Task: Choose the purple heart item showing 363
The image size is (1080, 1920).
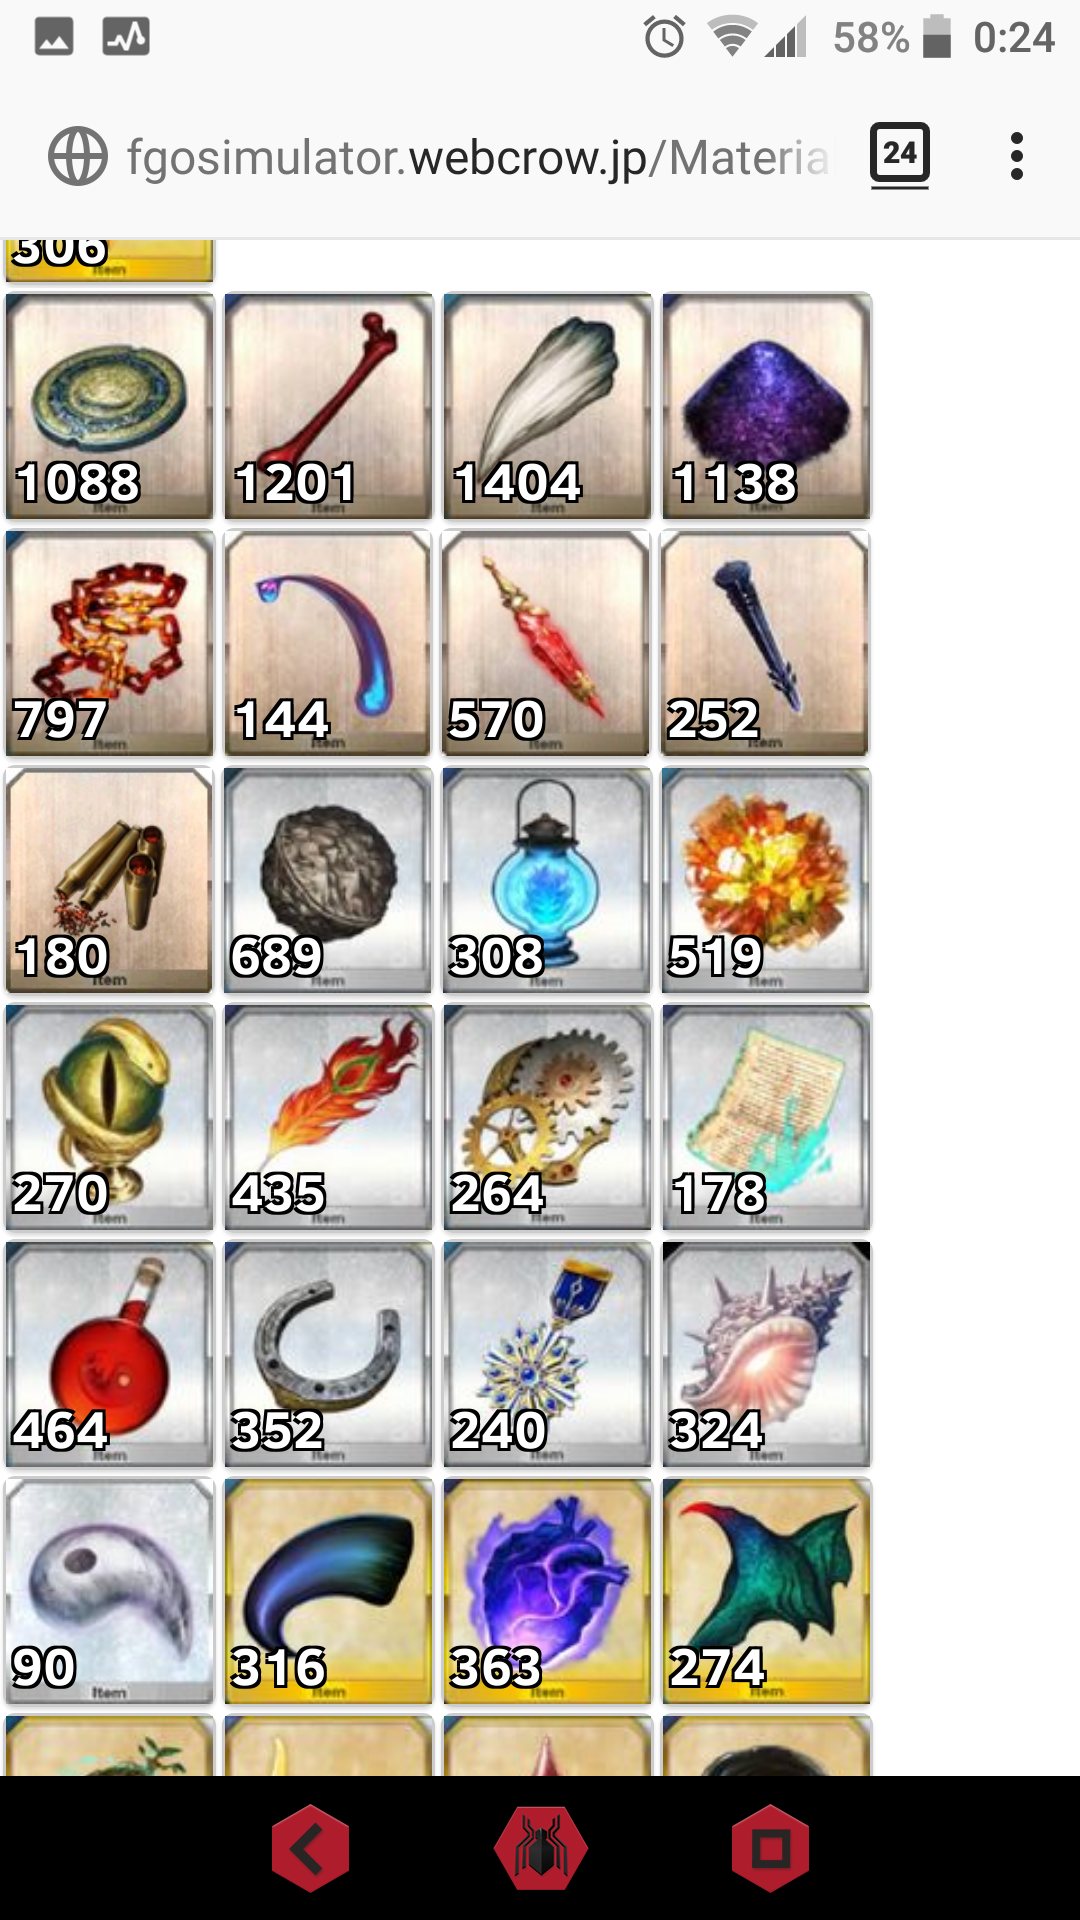Action: pyautogui.click(x=547, y=1591)
